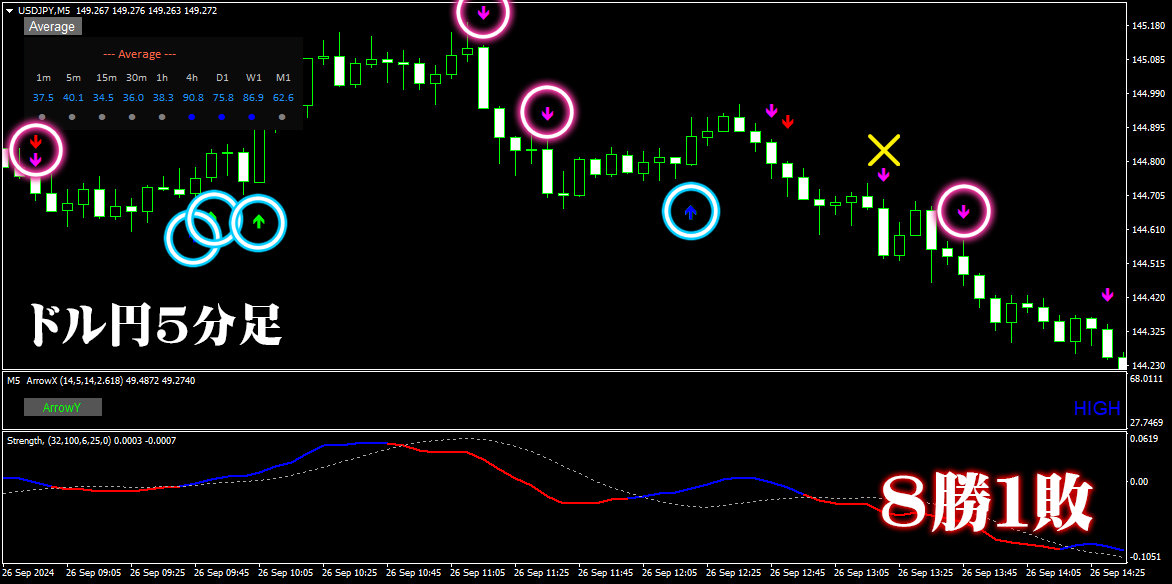The width and height of the screenshot is (1172, 584).
Task: Select the blue dot under 4h
Action: tap(192, 117)
